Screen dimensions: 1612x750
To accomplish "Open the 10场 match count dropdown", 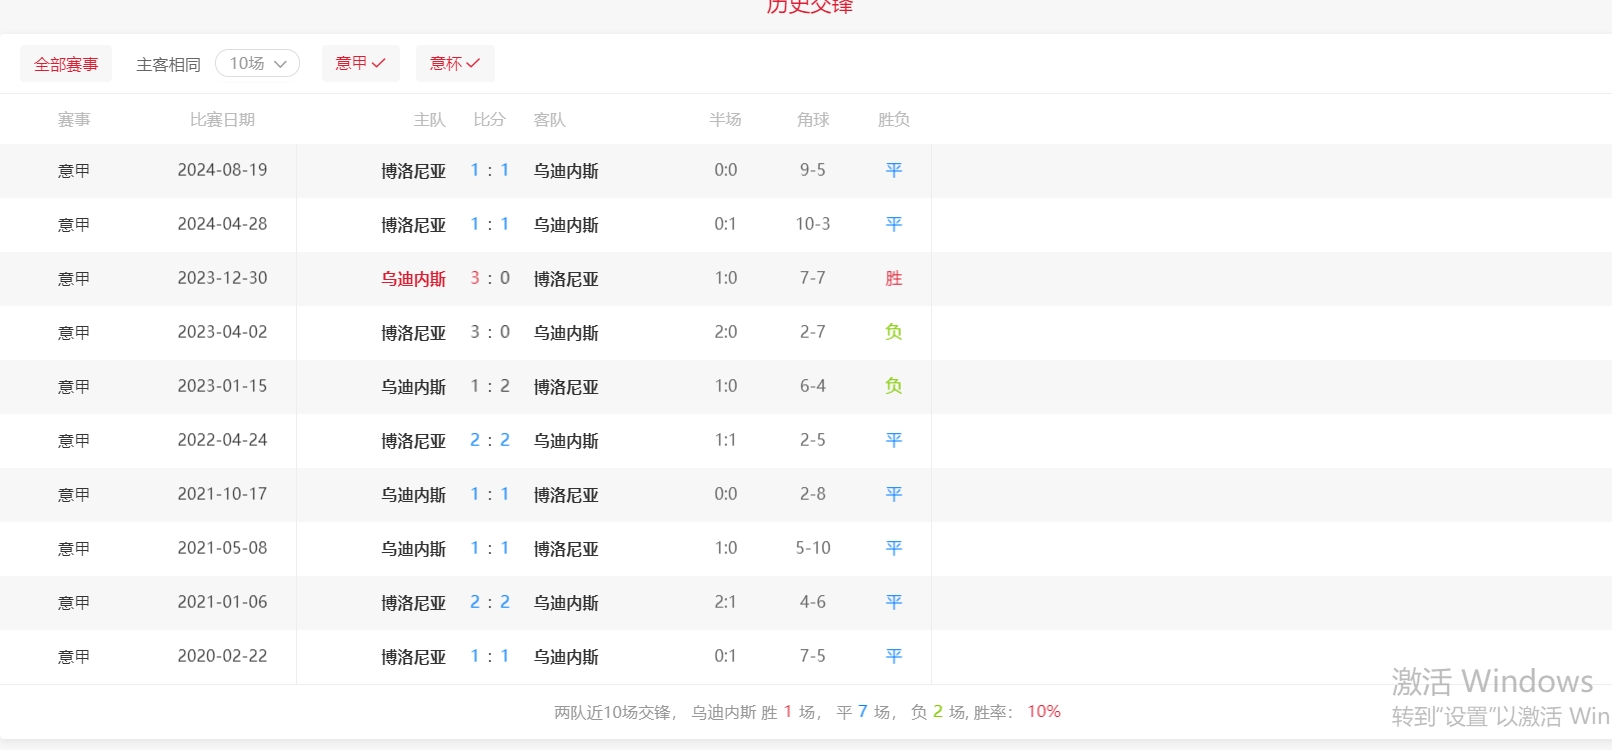I will pos(257,64).
